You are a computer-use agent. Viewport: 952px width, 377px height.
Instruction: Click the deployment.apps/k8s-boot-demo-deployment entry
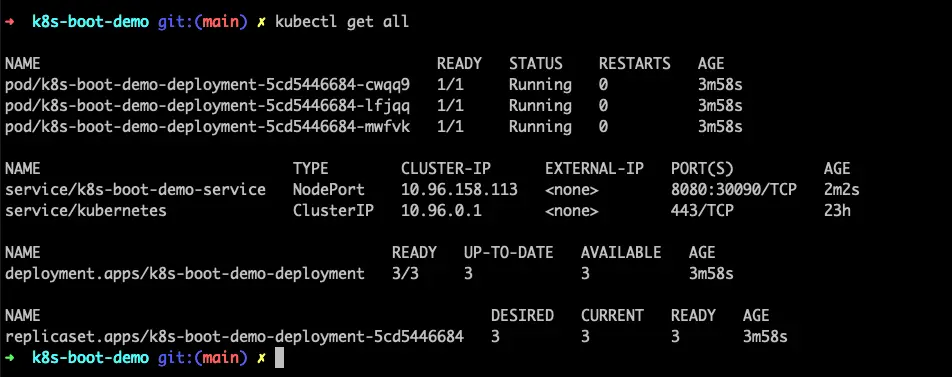pyautogui.click(x=185, y=274)
